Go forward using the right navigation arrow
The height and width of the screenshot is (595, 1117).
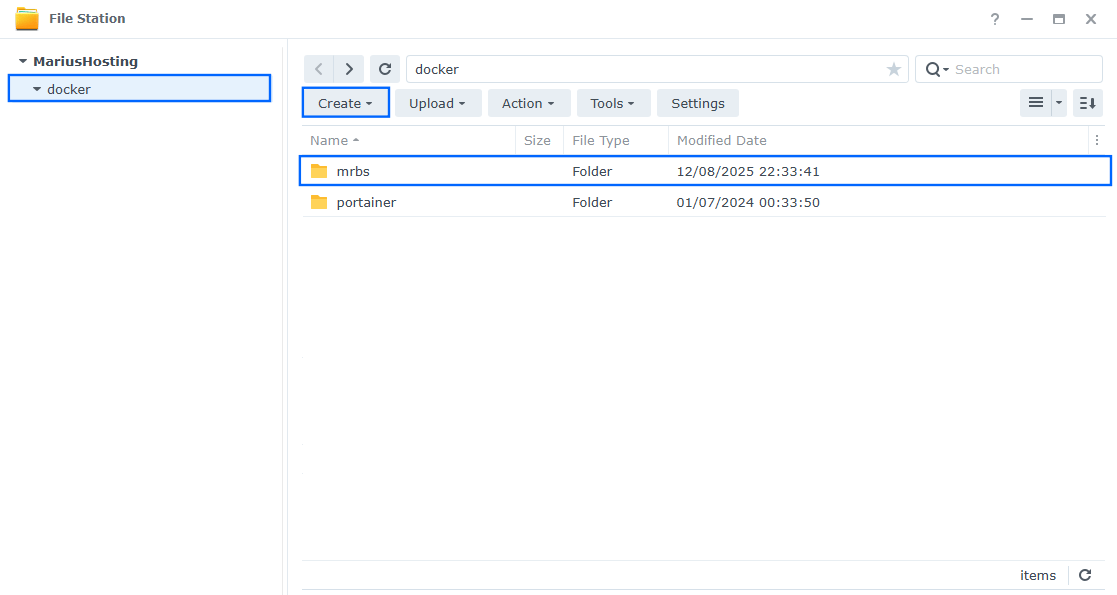[348, 69]
